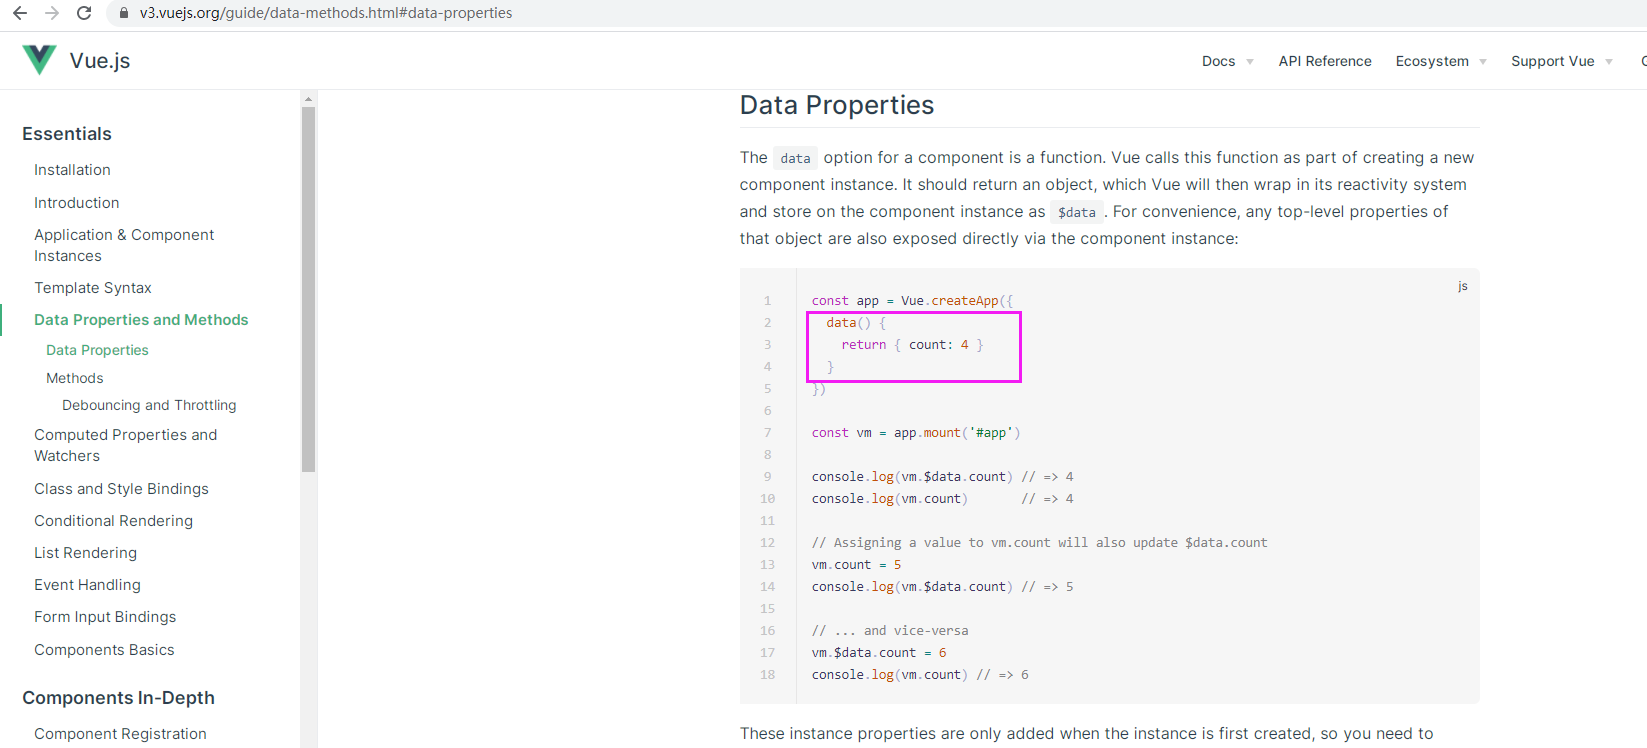Click the 'Essentials' sidebar section heading
Viewport: 1647px width, 748px height.
tap(67, 134)
